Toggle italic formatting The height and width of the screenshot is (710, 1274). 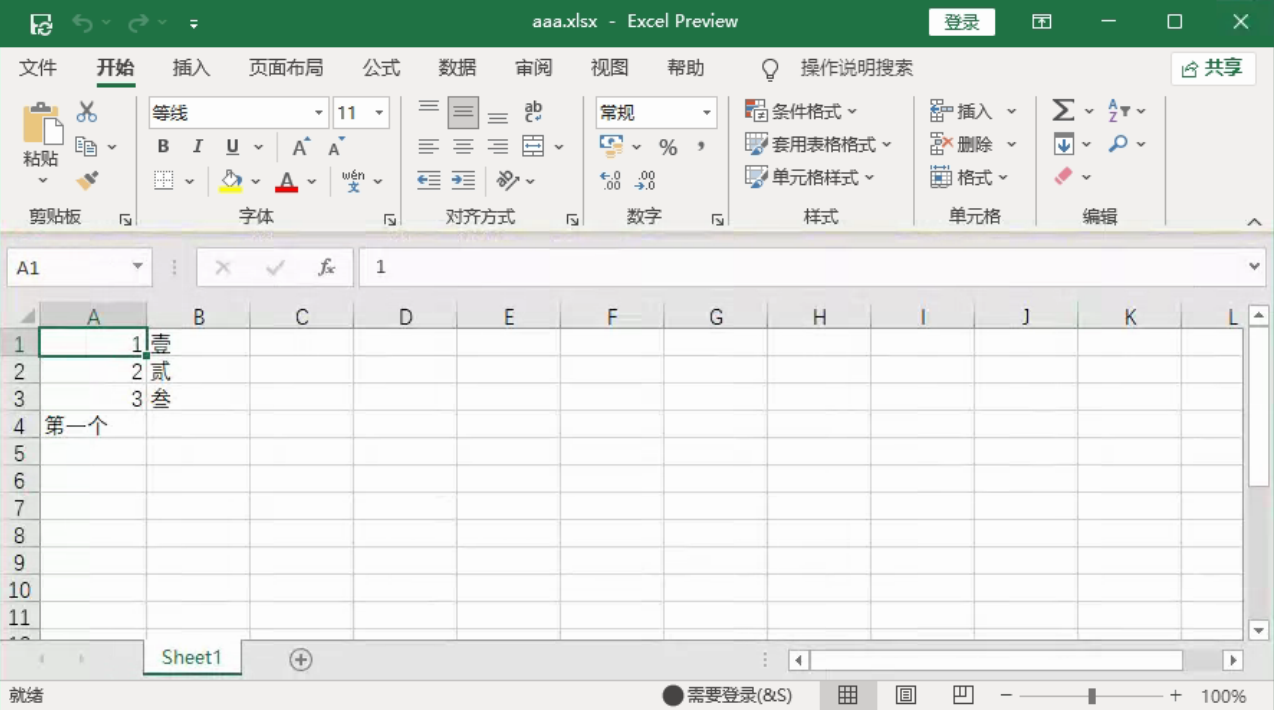[x=197, y=147]
